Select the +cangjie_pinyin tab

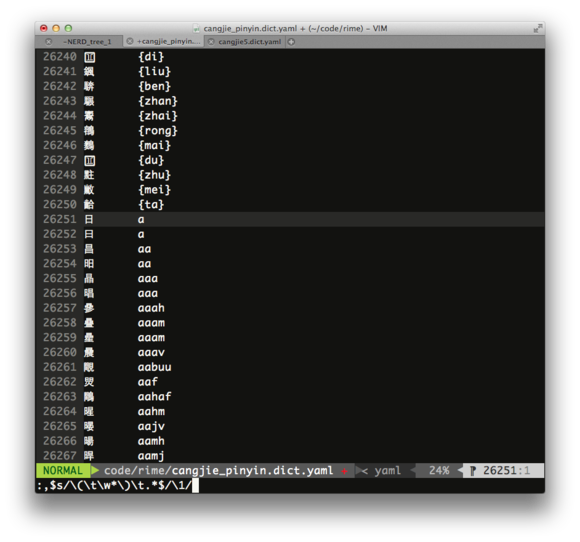(x=169, y=41)
